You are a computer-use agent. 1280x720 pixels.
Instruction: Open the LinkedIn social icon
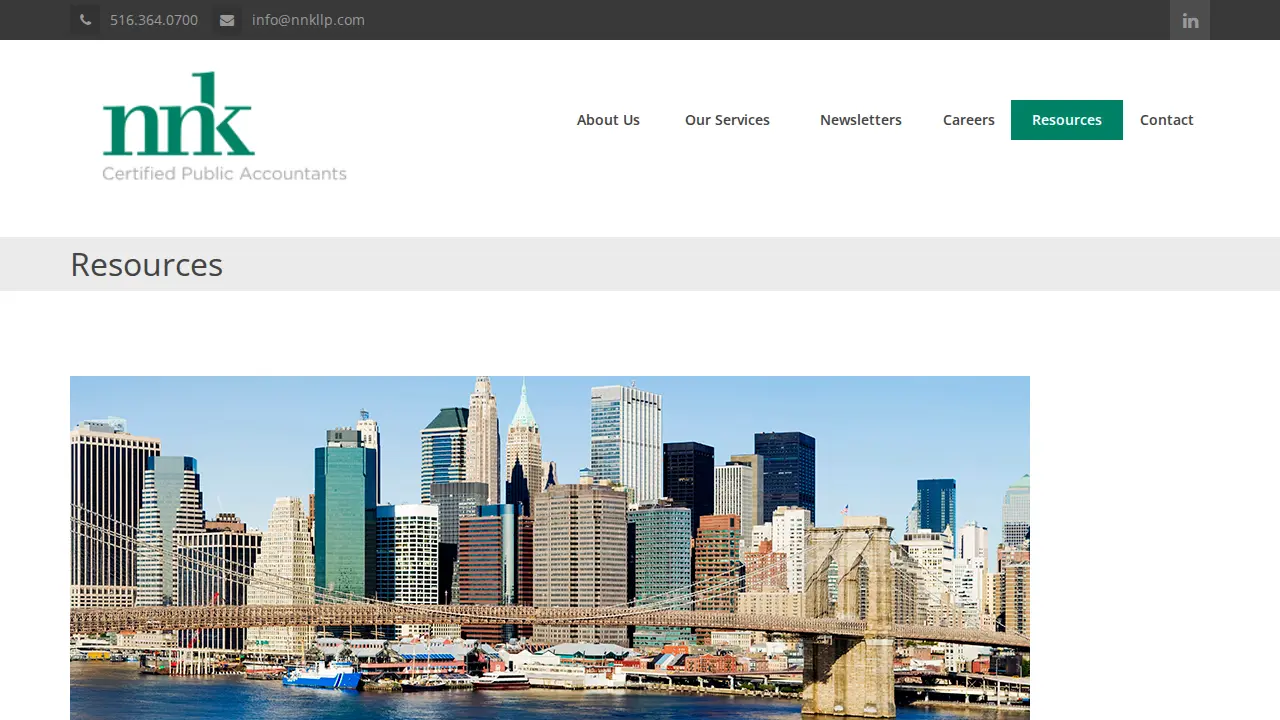coord(1190,20)
